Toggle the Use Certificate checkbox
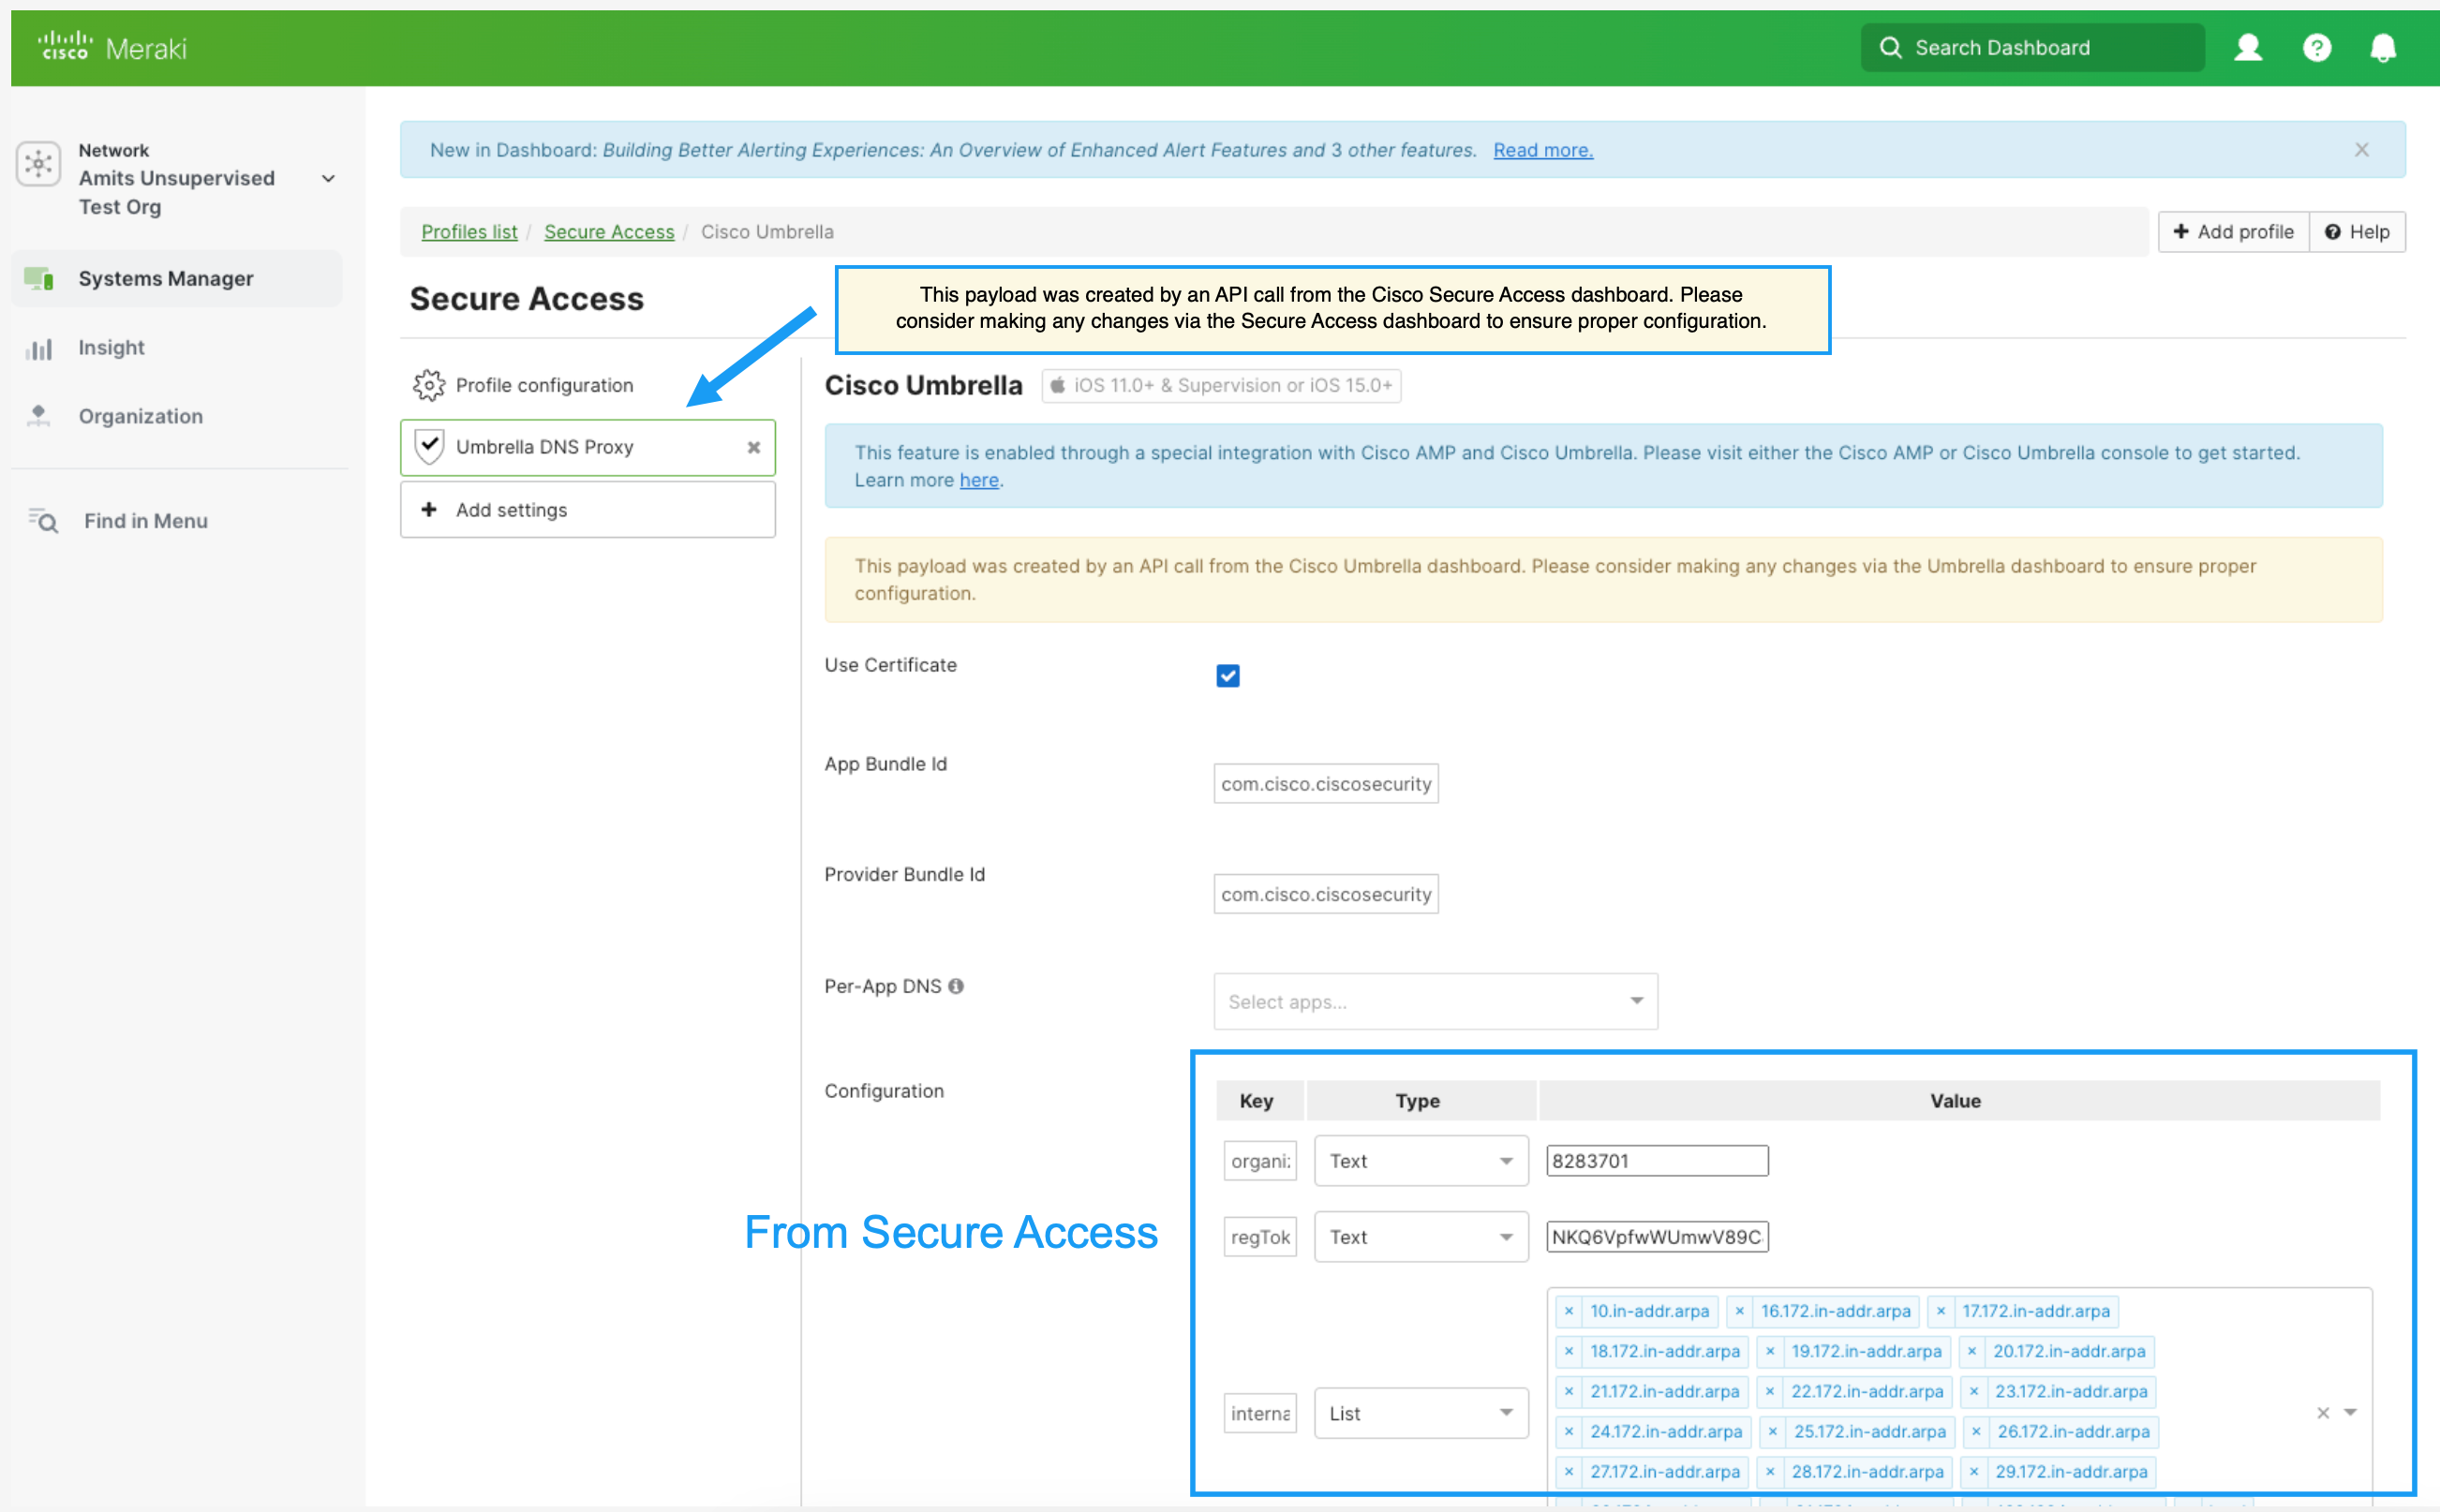The height and width of the screenshot is (1512, 2440). [1228, 676]
